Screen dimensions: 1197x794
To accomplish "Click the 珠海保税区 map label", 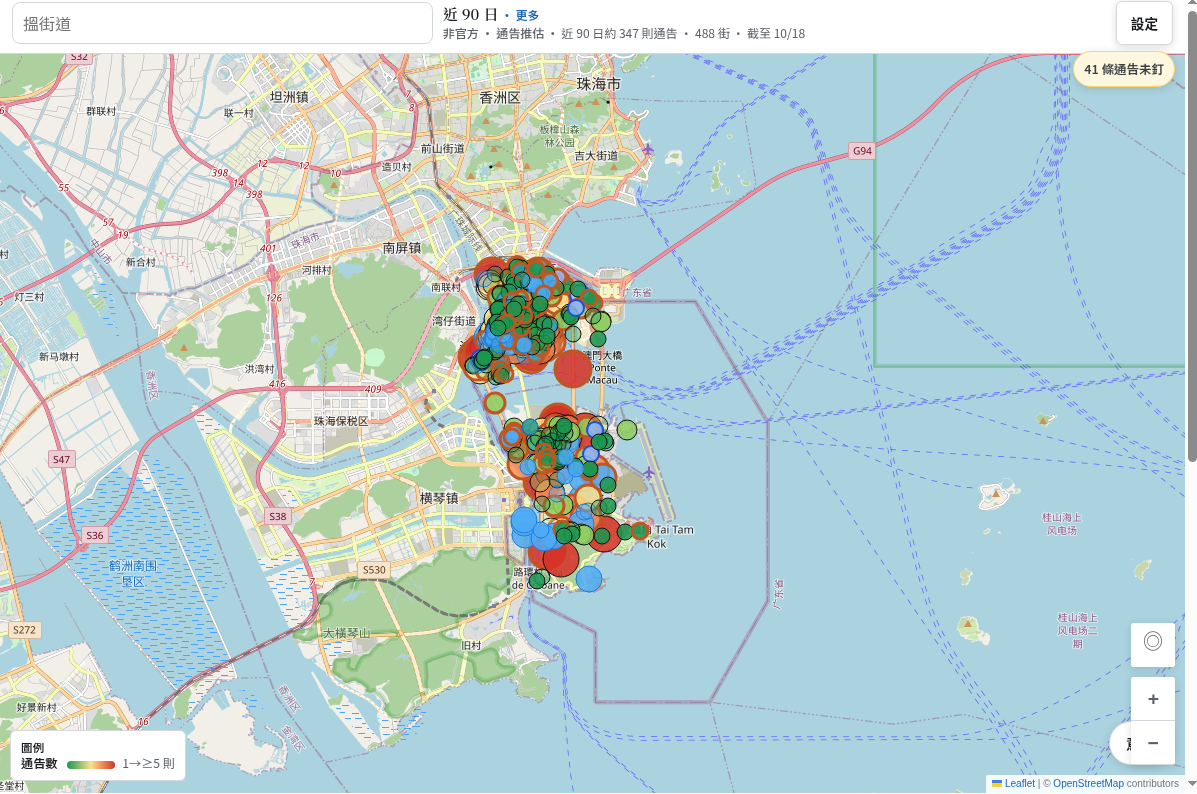I will [341, 421].
